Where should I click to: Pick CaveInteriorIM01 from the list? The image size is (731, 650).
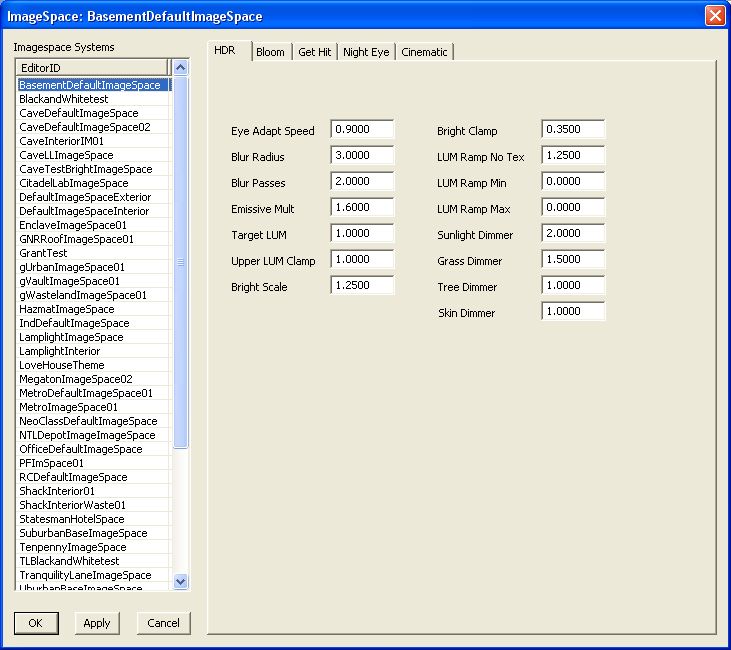click(x=93, y=141)
